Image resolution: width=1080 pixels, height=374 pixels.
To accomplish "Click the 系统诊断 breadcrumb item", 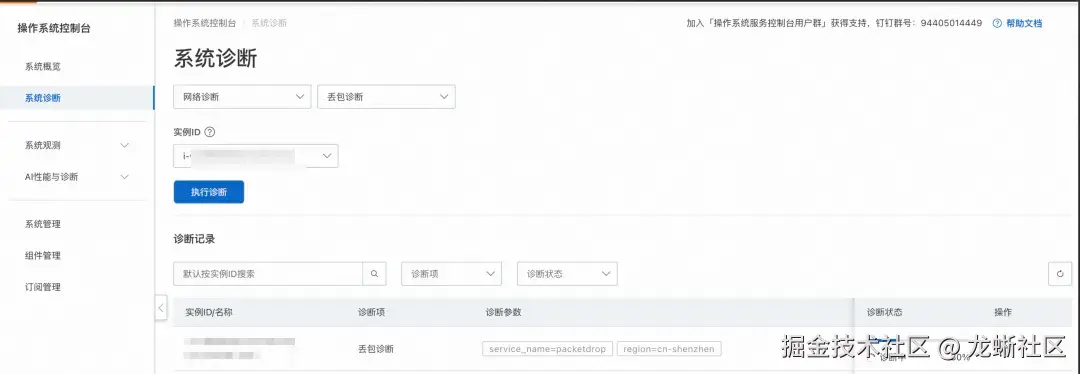I will (269, 23).
